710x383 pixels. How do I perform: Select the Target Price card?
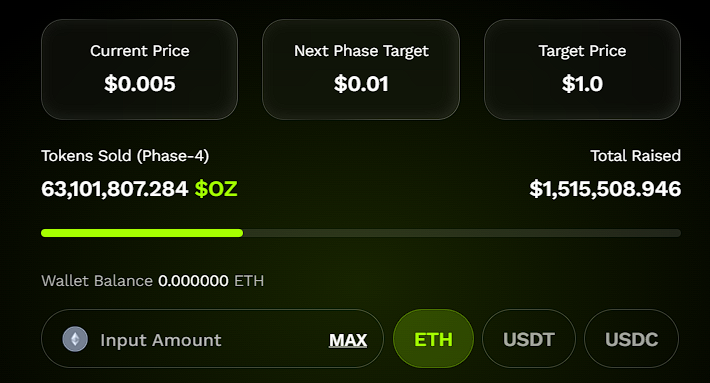pyautogui.click(x=582, y=69)
